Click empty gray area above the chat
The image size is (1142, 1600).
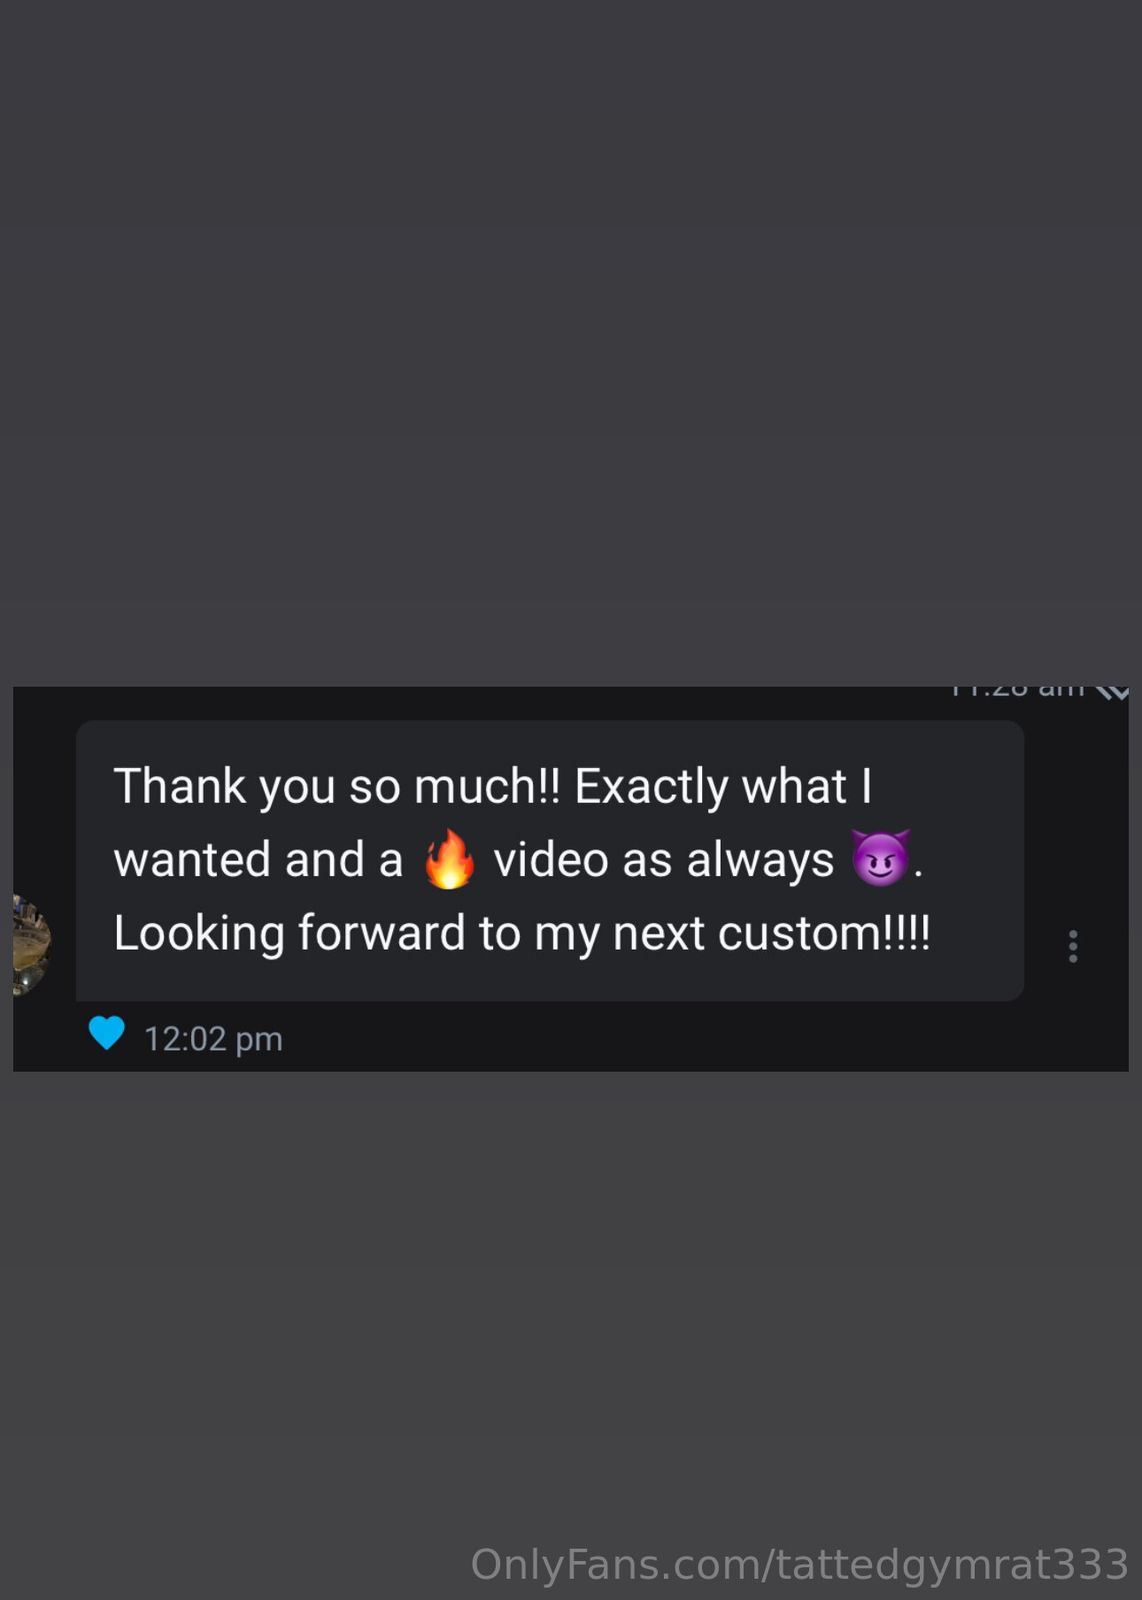pyautogui.click(x=571, y=340)
